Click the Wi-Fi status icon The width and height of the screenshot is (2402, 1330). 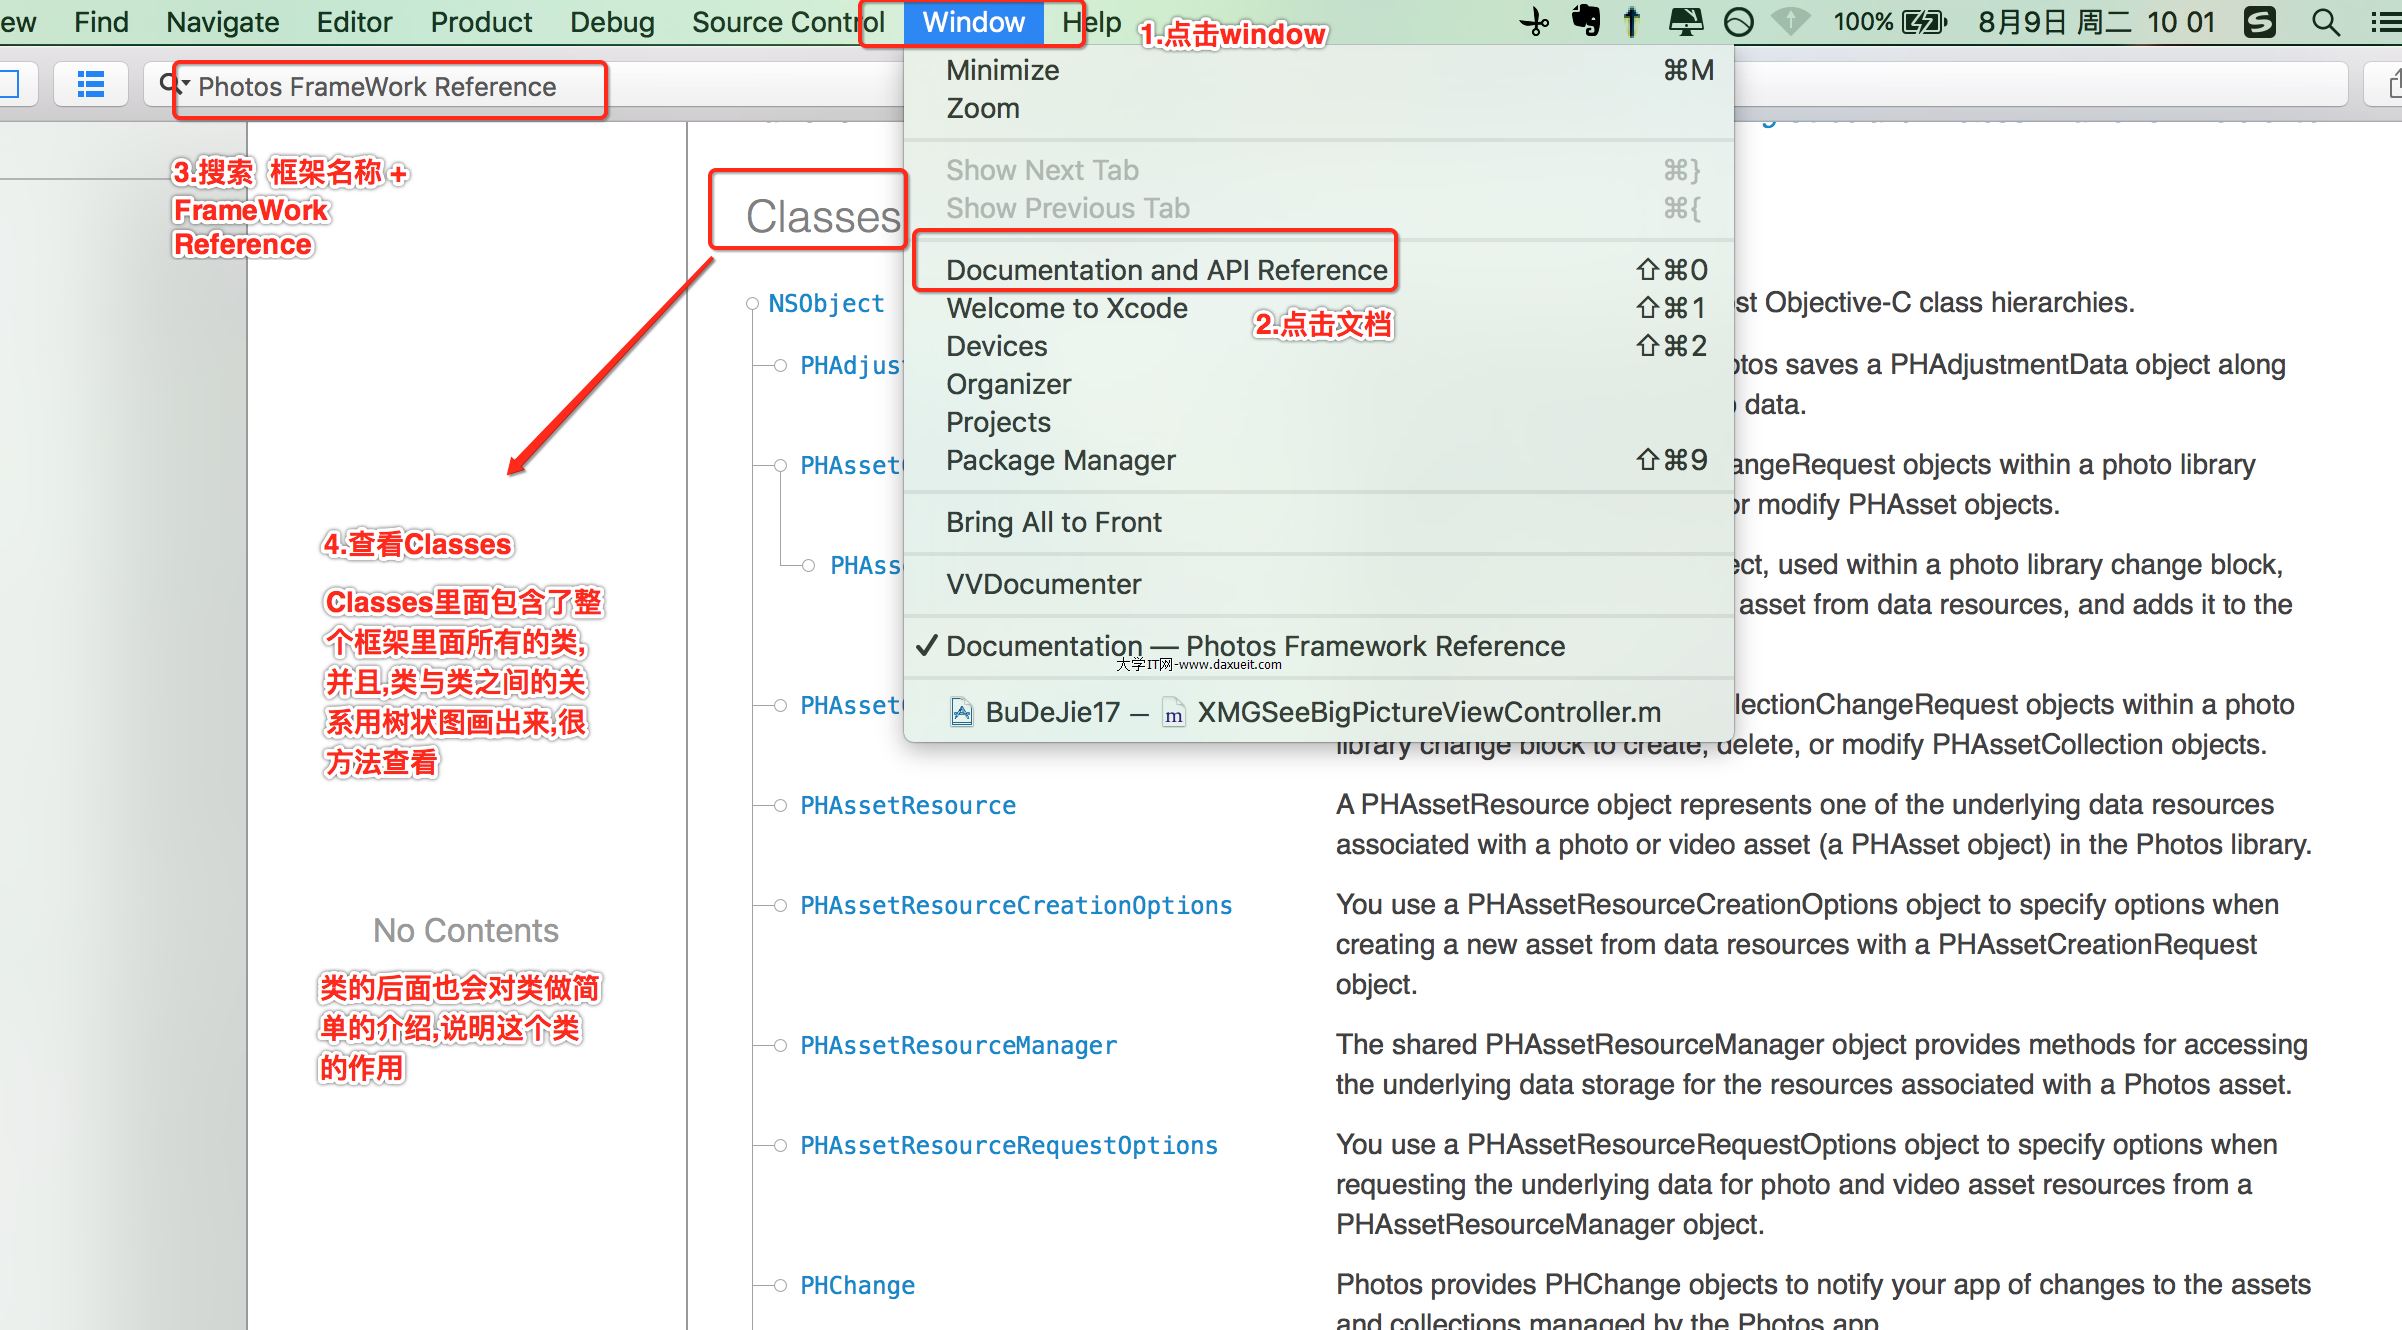(1790, 22)
